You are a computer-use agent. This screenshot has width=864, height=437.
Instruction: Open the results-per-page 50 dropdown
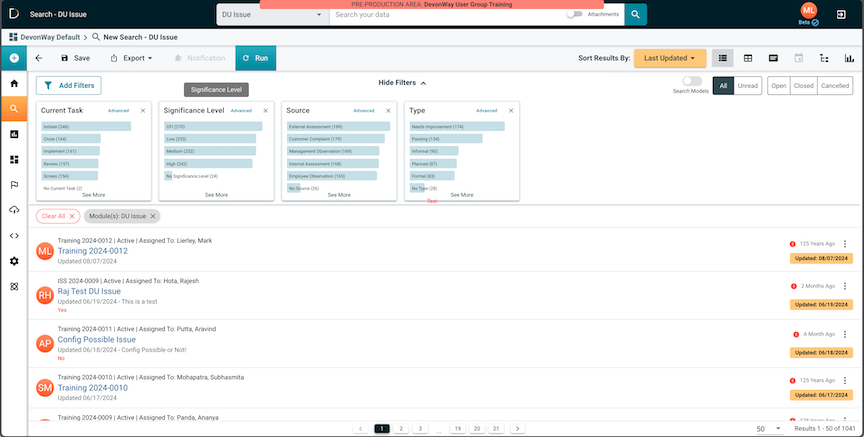pos(769,429)
